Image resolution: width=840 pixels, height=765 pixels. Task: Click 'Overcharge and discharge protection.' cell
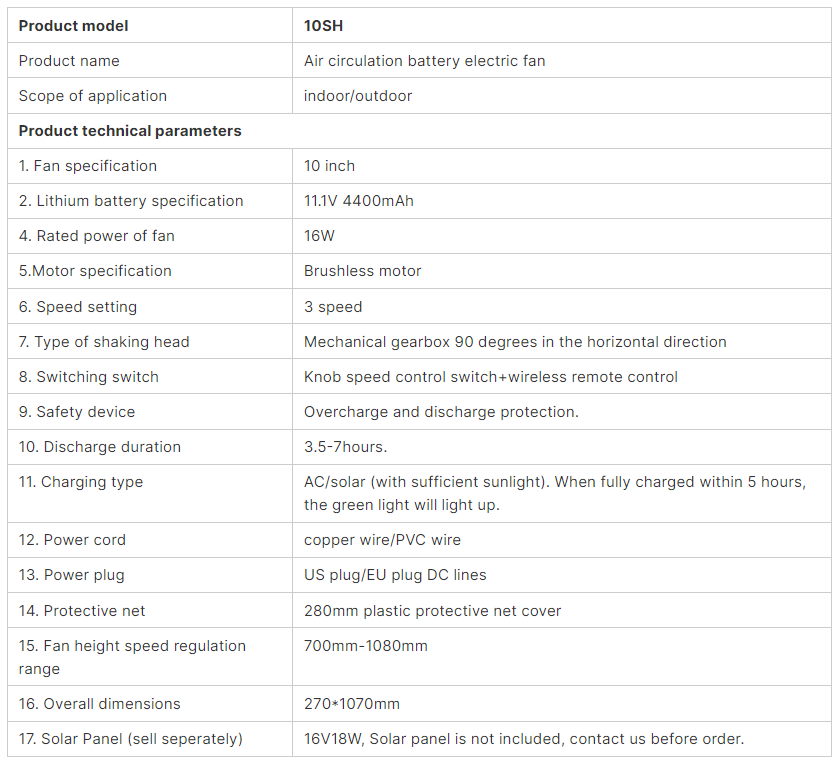pyautogui.click(x=562, y=411)
